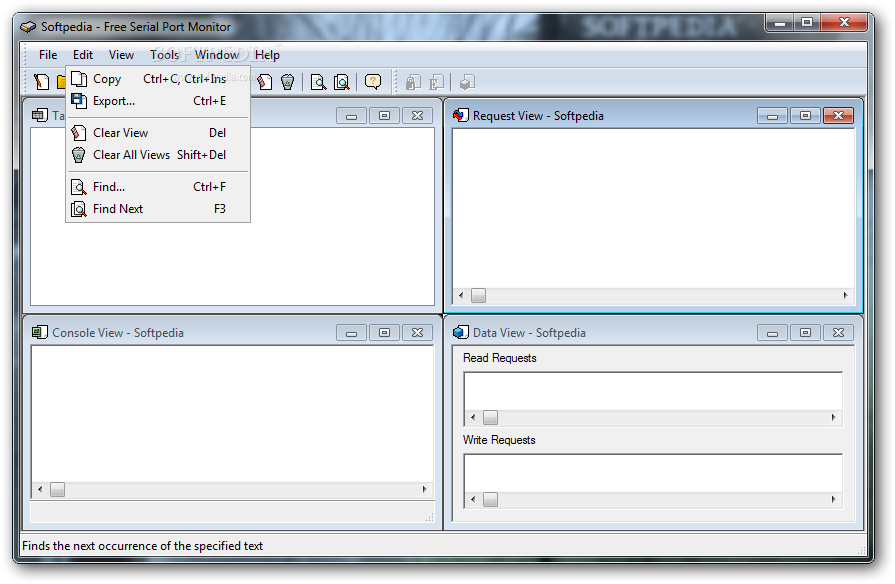This screenshot has width=895, height=584.
Task: Open the Window menu
Action: [x=217, y=55]
